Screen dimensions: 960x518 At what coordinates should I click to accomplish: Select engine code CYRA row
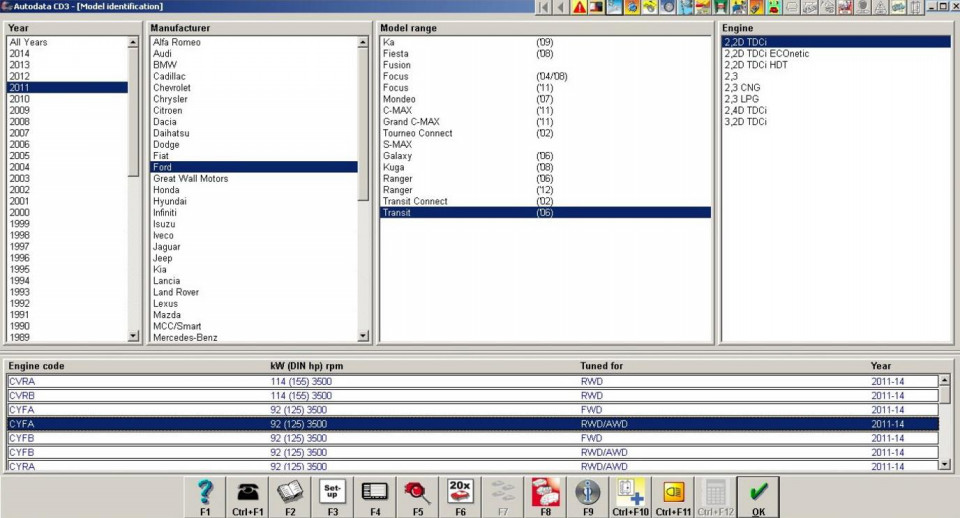coord(473,466)
